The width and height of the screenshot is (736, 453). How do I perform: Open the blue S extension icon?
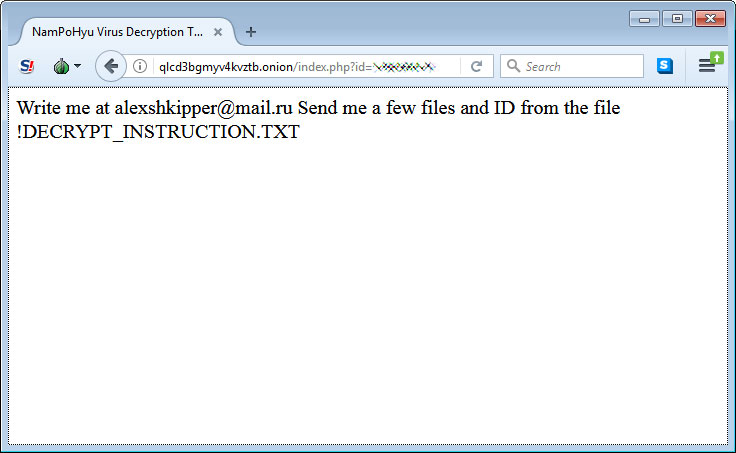(665, 66)
